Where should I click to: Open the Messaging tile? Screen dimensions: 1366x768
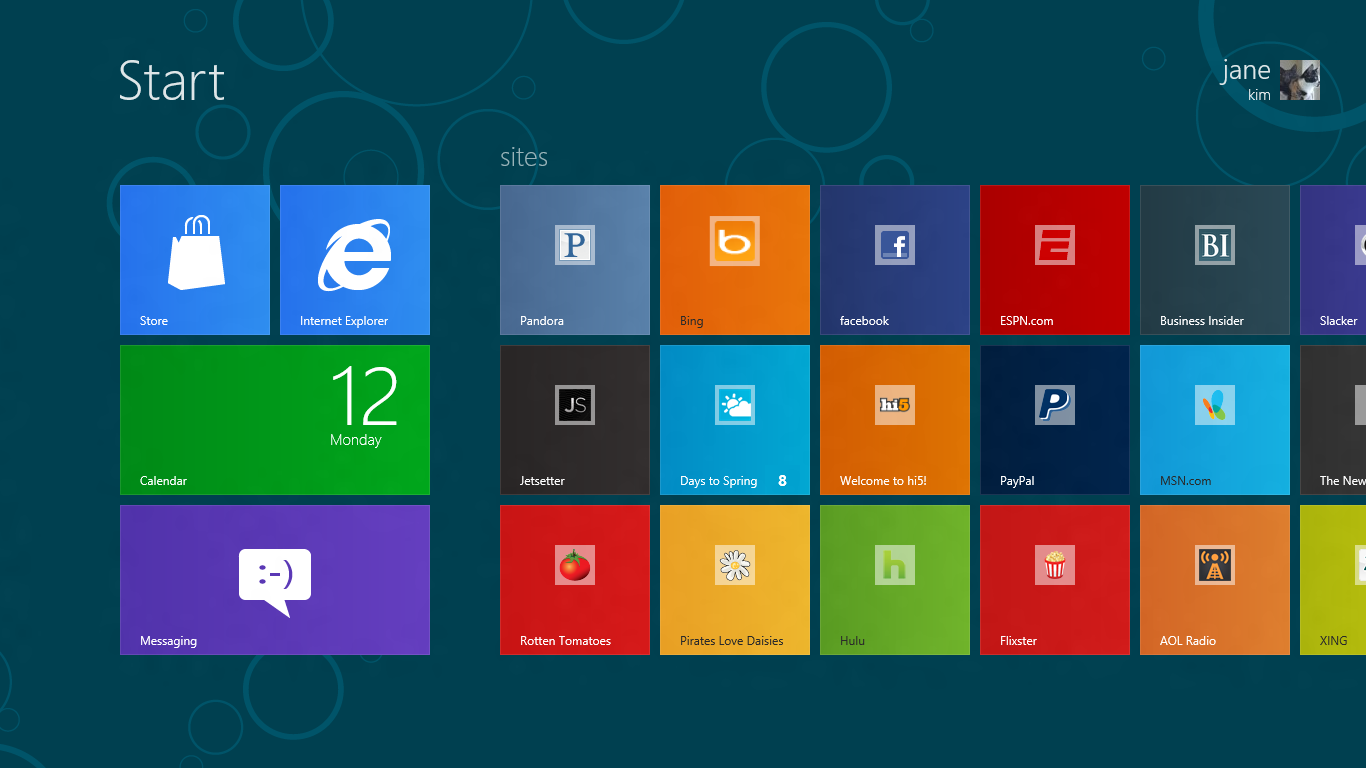[275, 580]
